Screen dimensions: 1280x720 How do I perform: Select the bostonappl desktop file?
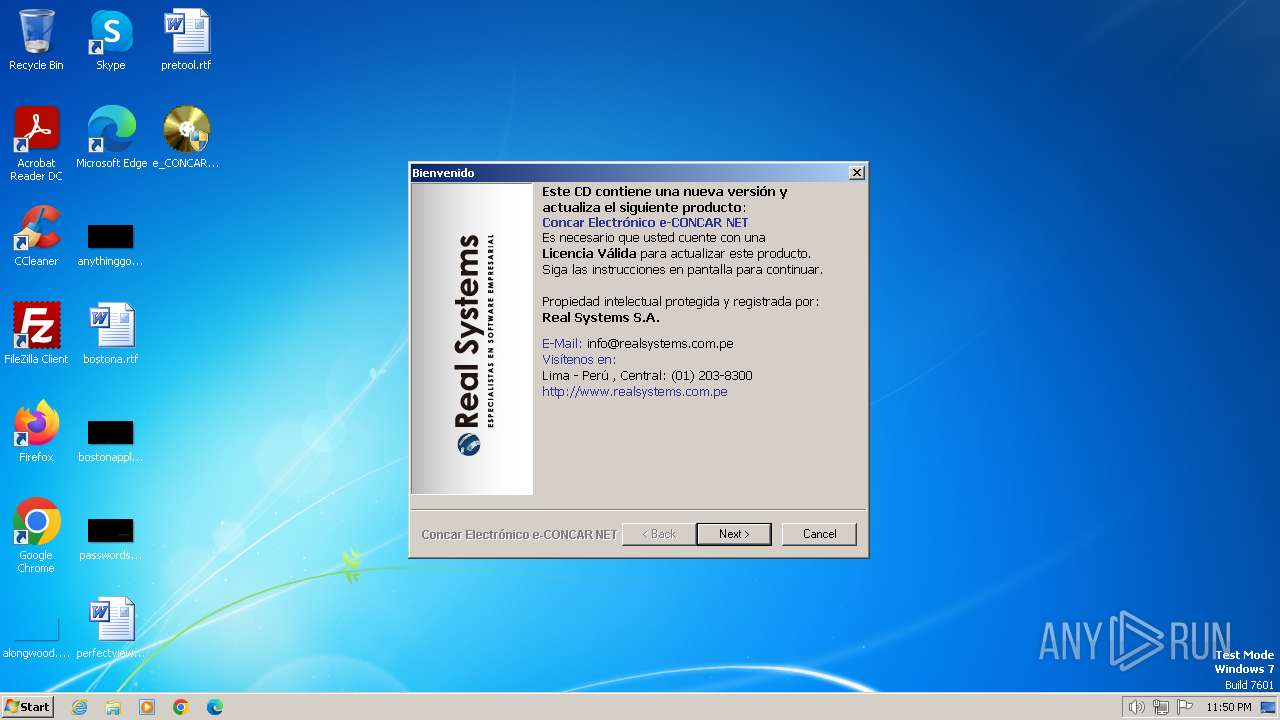click(111, 441)
